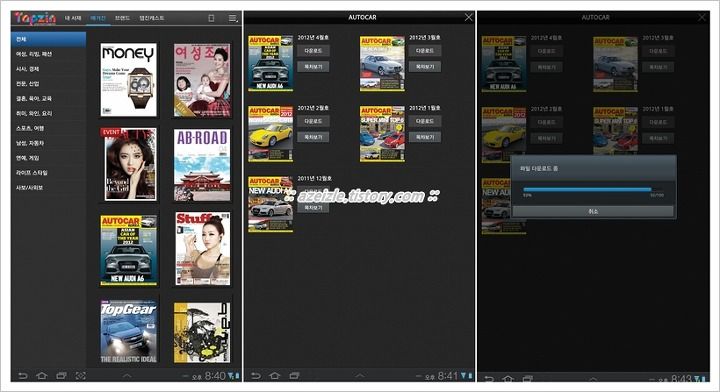Tap the 8:40 clock in the status bar

tap(215, 376)
